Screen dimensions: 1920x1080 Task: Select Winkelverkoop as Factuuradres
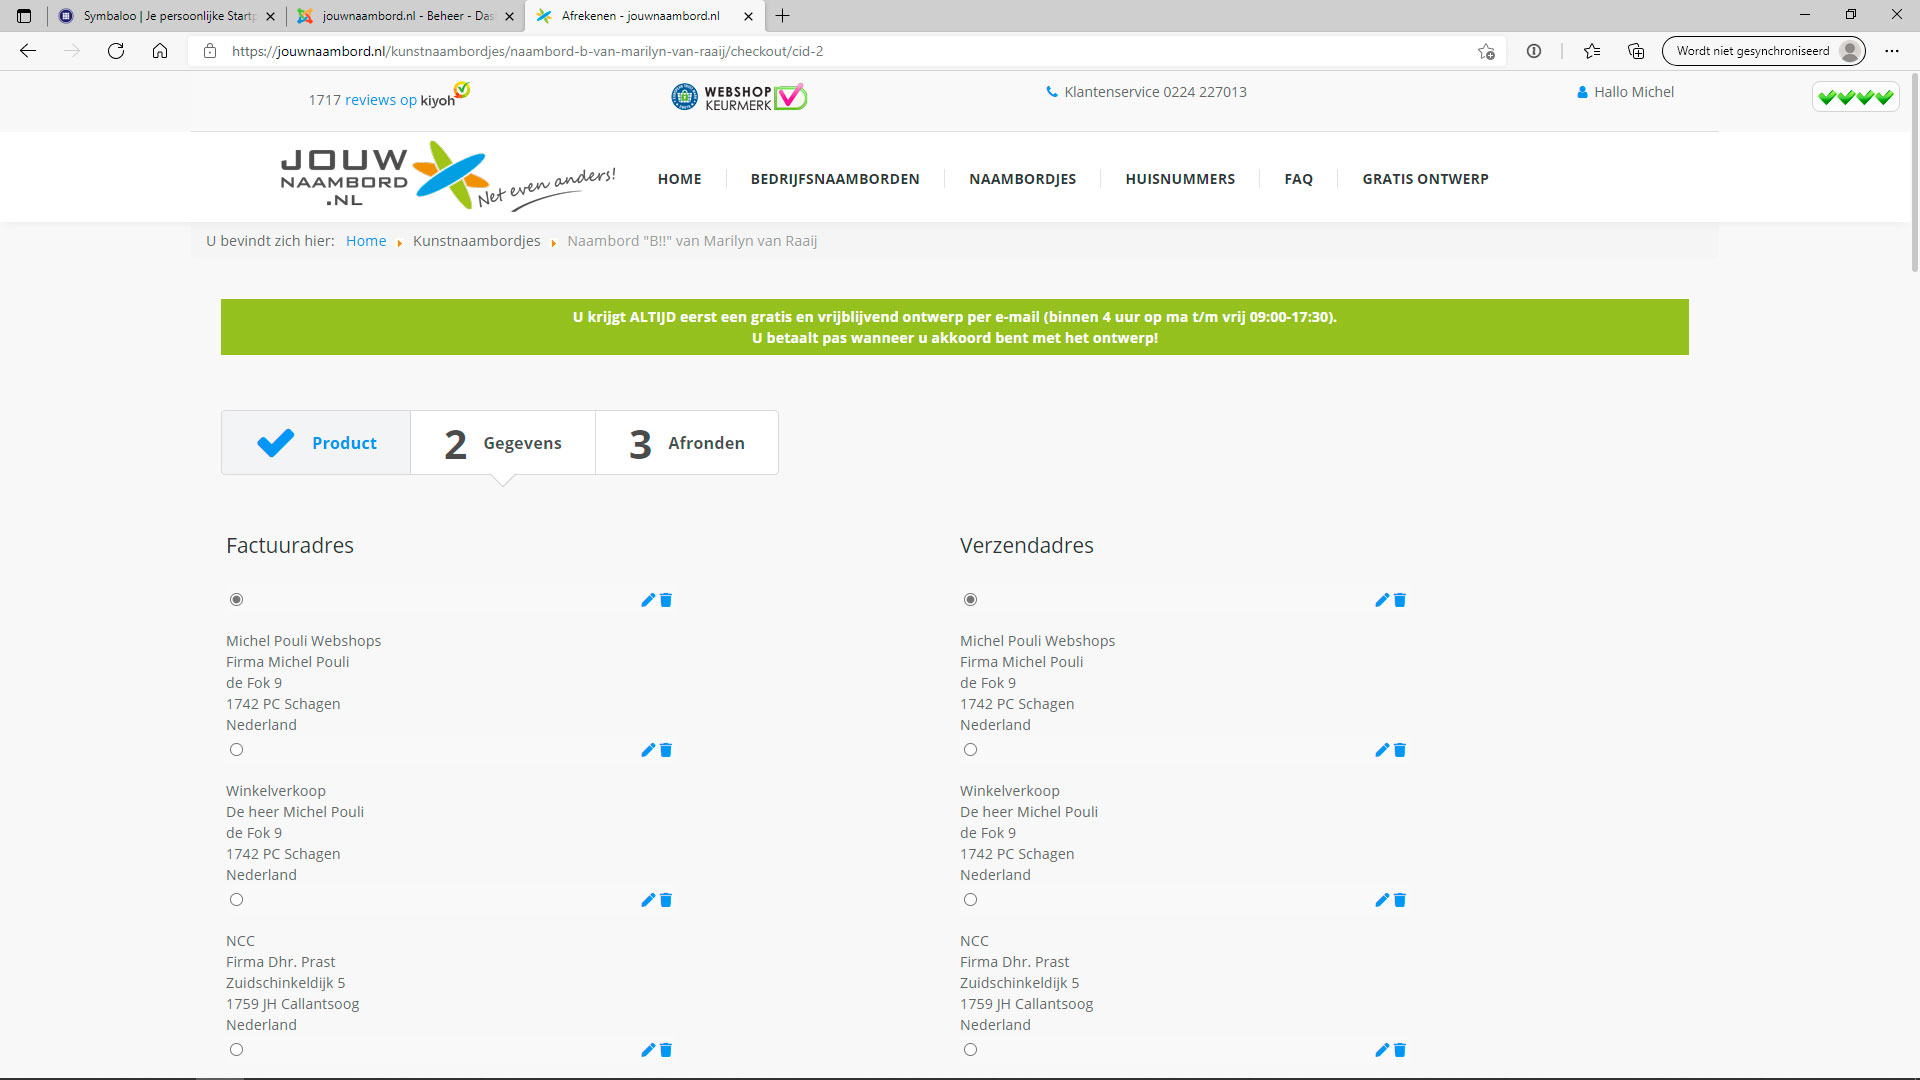click(x=236, y=750)
